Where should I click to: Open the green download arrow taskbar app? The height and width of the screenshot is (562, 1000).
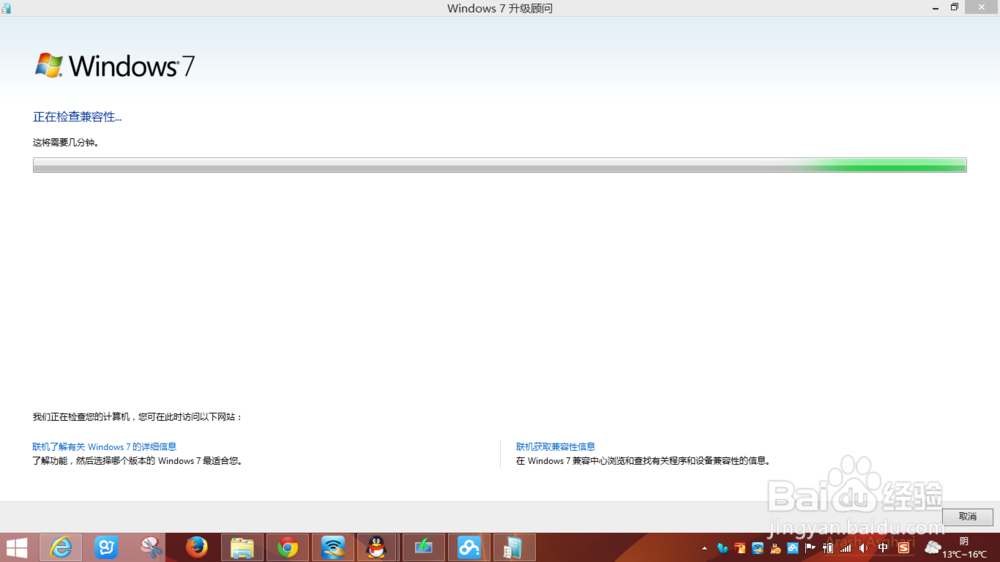[x=423, y=548]
